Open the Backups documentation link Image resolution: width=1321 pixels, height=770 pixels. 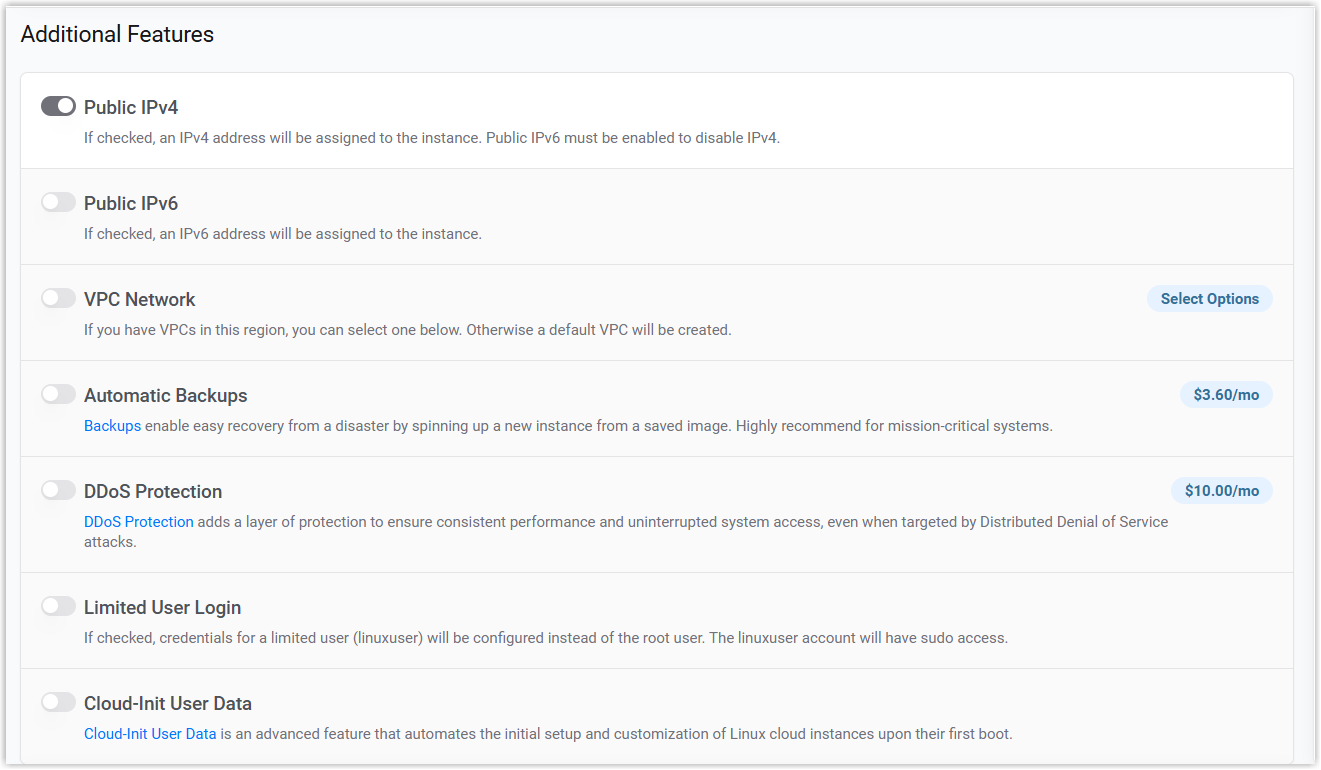112,426
